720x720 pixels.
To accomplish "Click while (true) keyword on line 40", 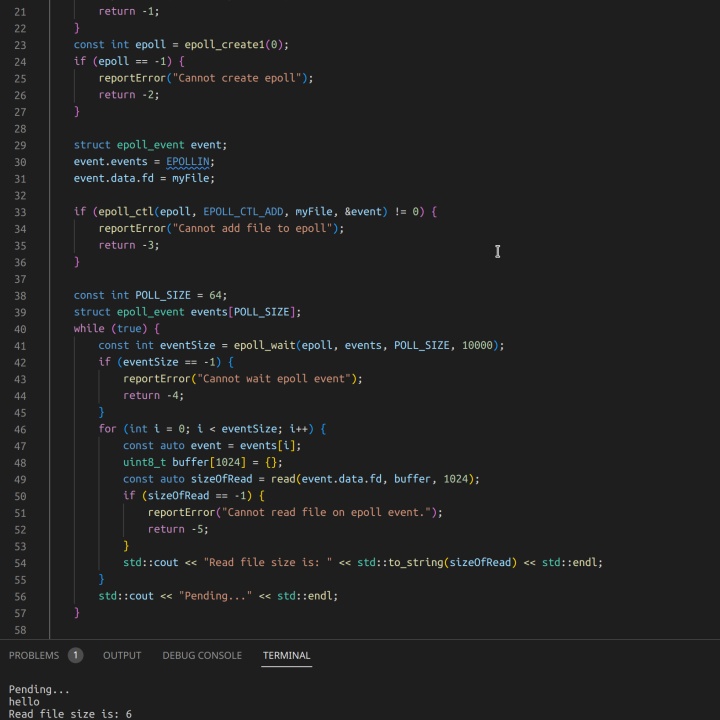I will pos(89,329).
